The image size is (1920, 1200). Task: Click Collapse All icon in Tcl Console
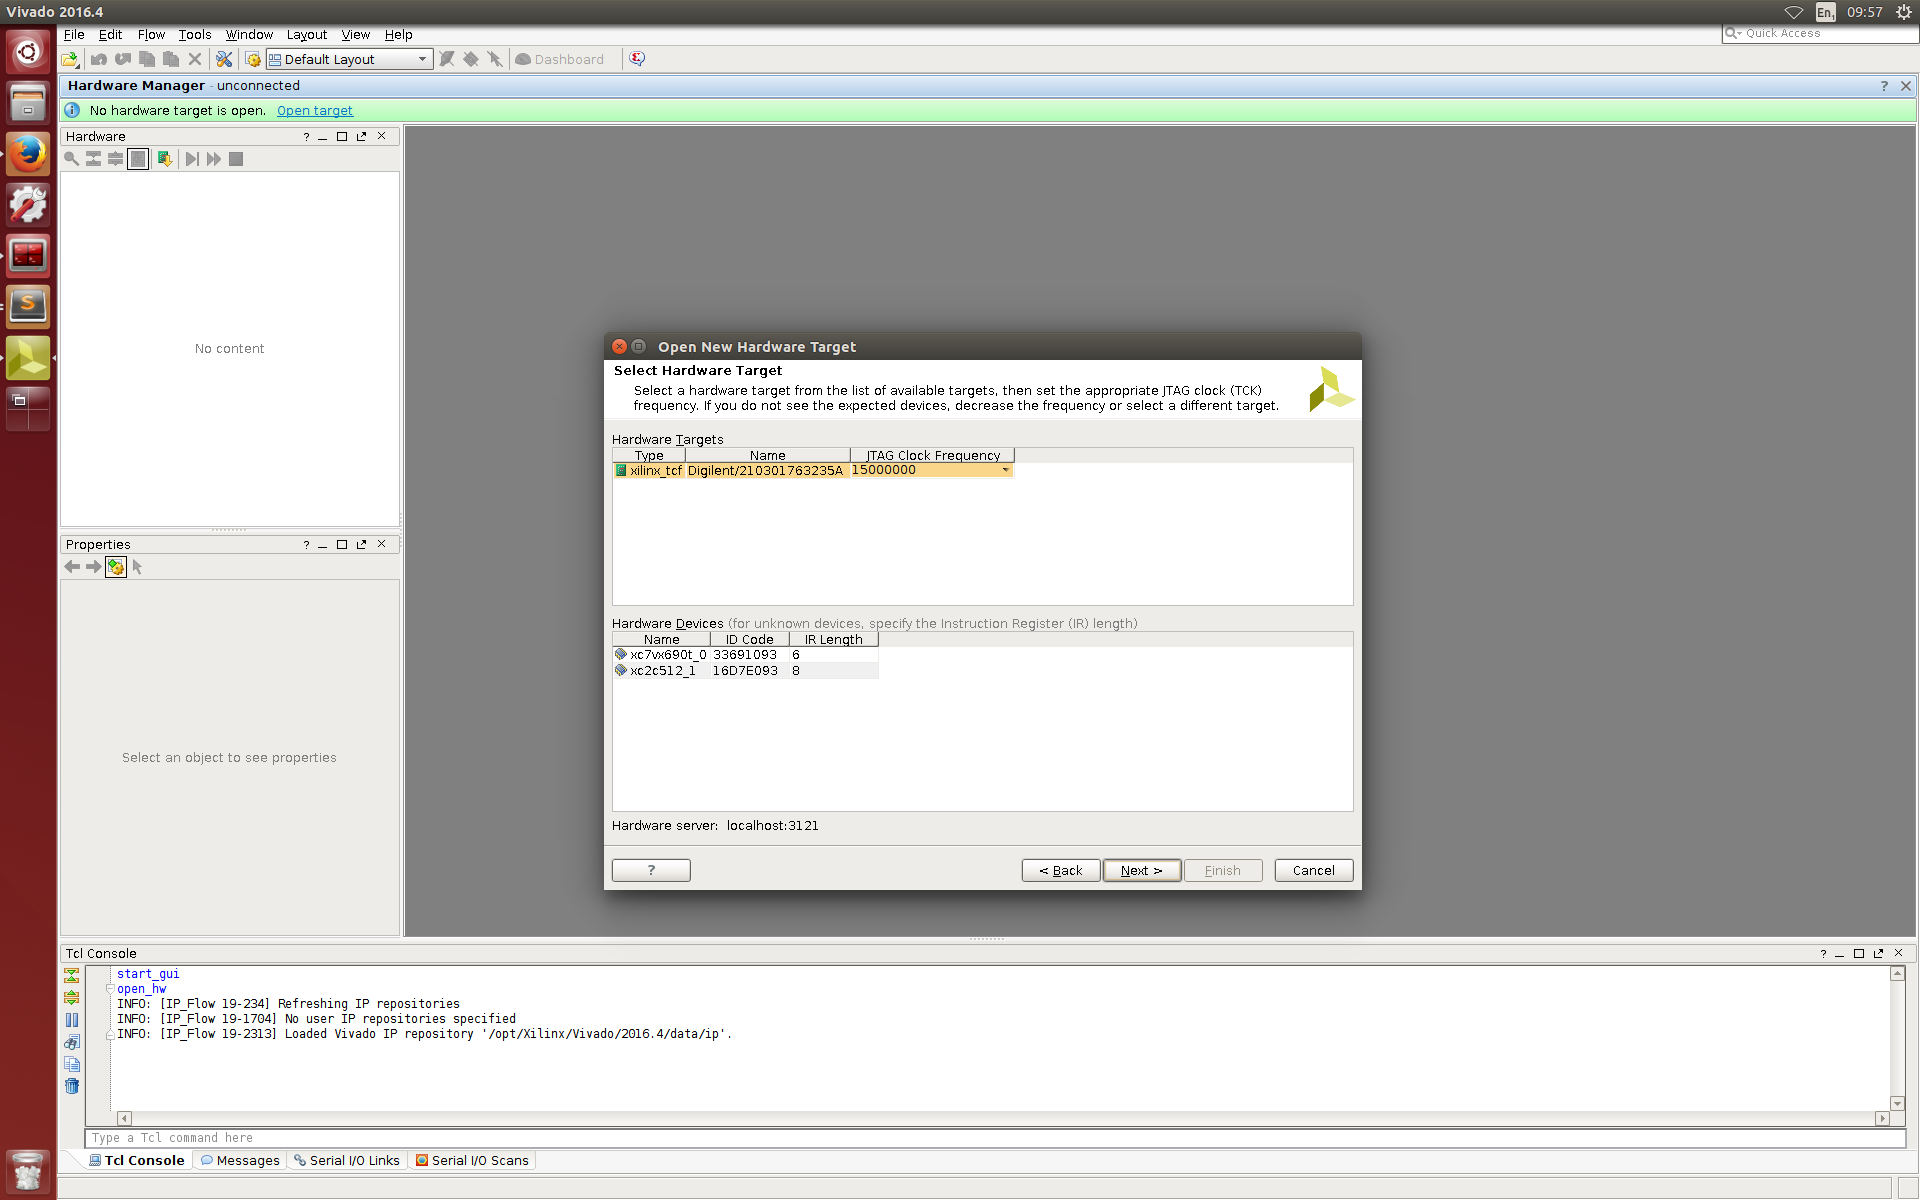[x=72, y=975]
